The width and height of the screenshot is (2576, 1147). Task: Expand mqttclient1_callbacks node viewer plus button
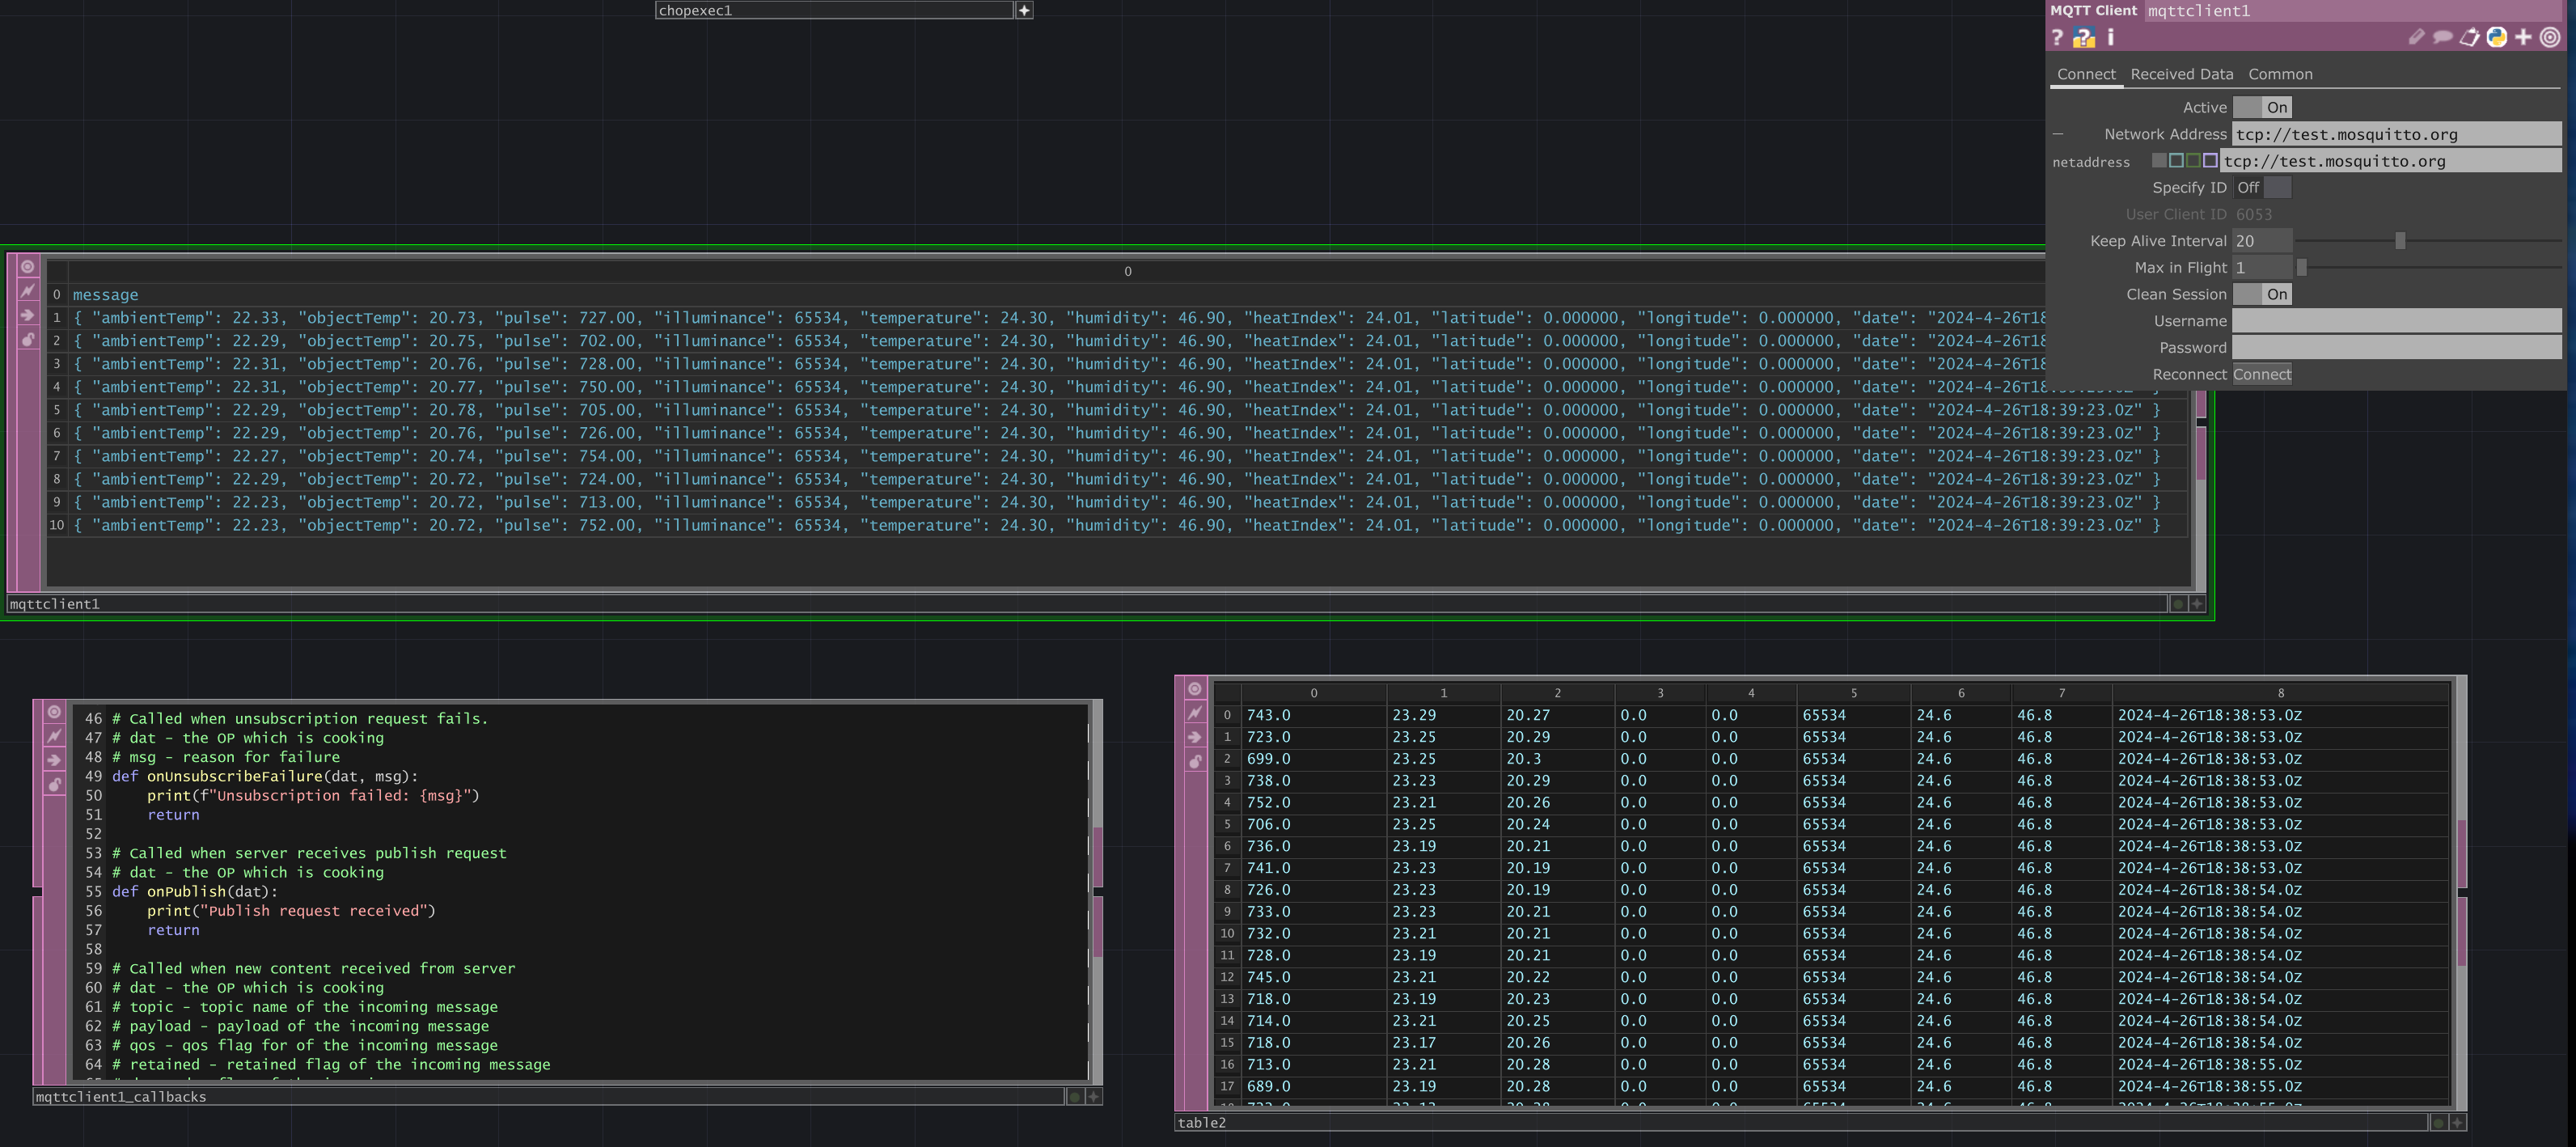point(1094,1097)
